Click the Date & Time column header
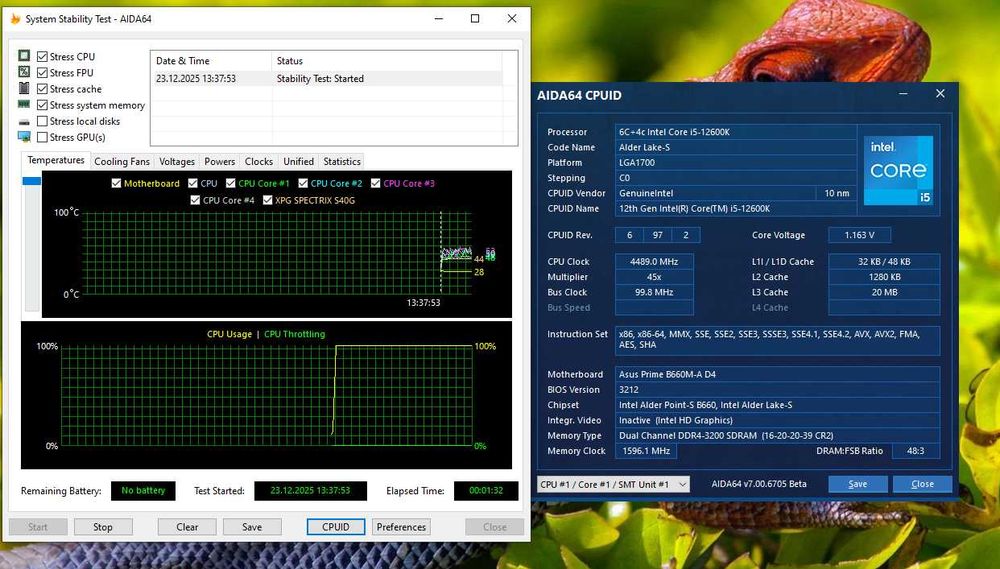Viewport: 1000px width, 569px height. [211, 61]
